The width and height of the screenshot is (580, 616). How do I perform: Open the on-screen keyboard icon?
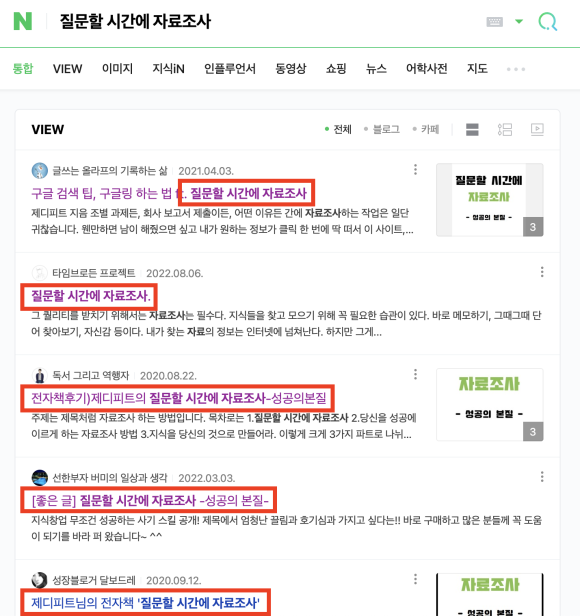494,22
